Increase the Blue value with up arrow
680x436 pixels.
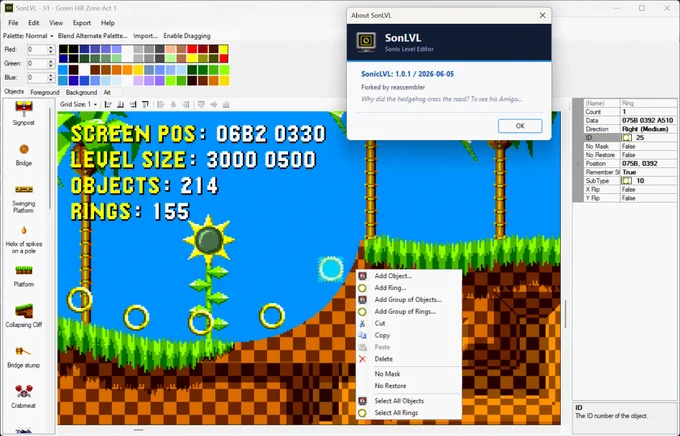[x=51, y=75]
